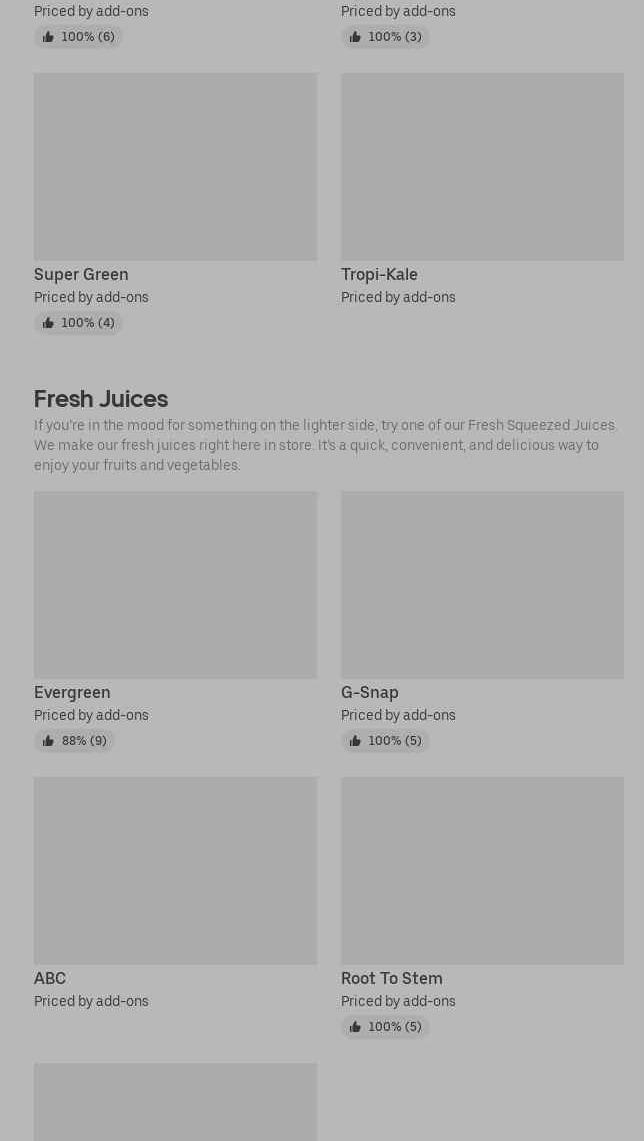Click the 100% (3) rating thumbs-up icon
This screenshot has width=644, height=1141.
(355, 37)
